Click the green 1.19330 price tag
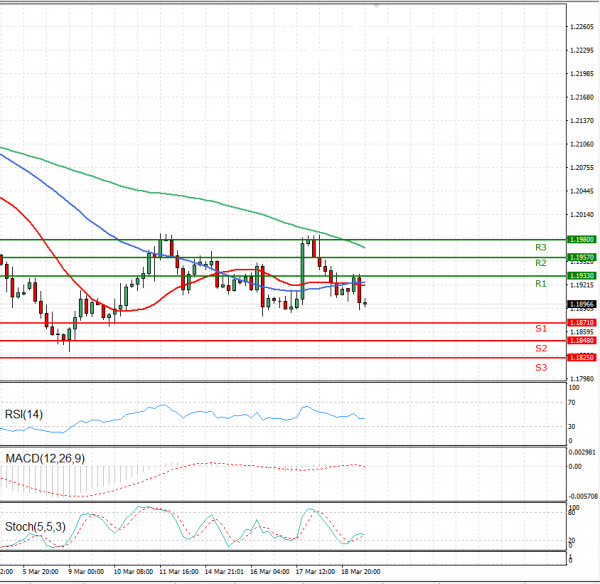The height and width of the screenshot is (584, 600). (582, 276)
